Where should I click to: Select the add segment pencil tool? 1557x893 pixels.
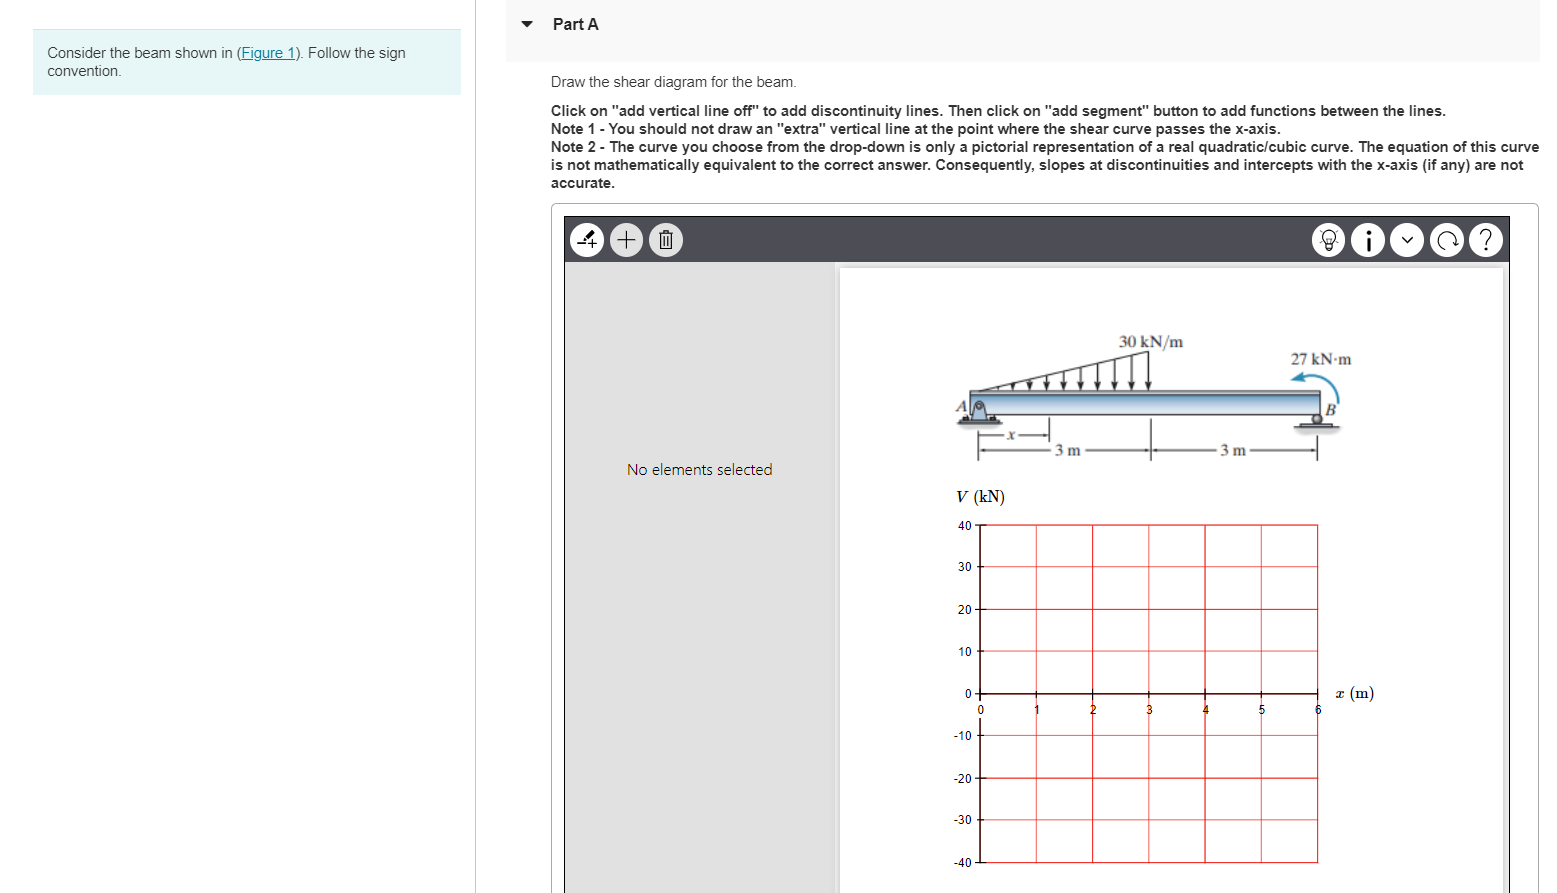pyautogui.click(x=586, y=239)
